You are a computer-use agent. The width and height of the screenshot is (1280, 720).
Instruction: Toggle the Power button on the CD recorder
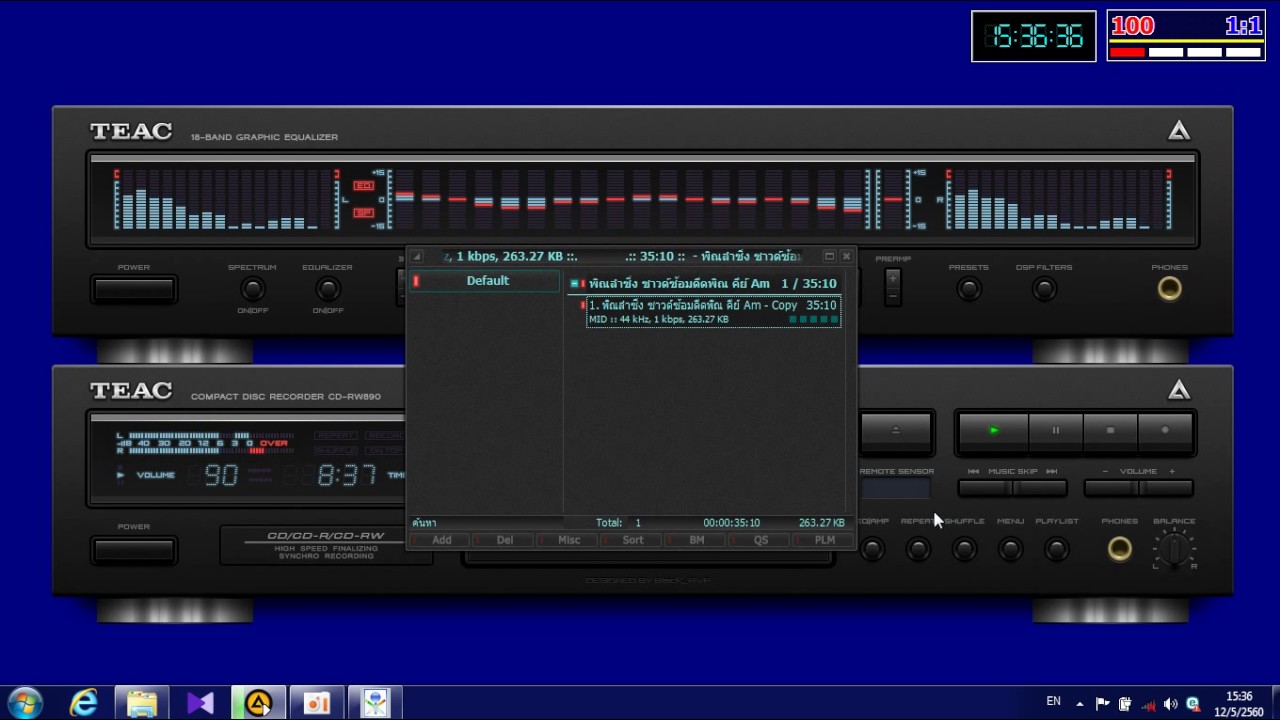pos(134,550)
